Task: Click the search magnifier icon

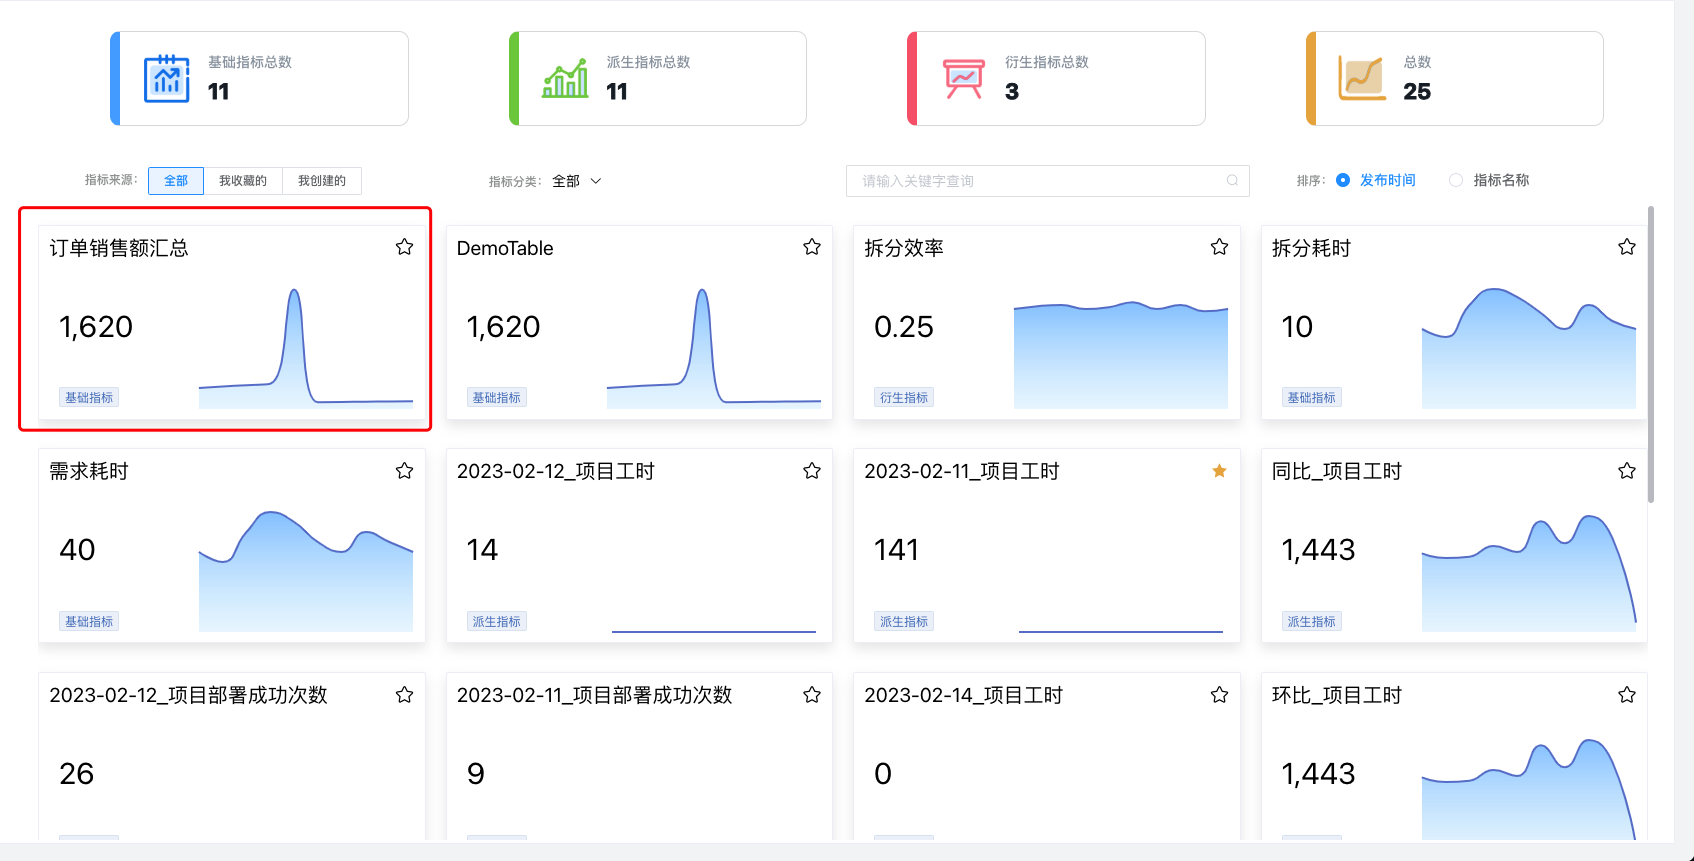Action: point(1232,181)
